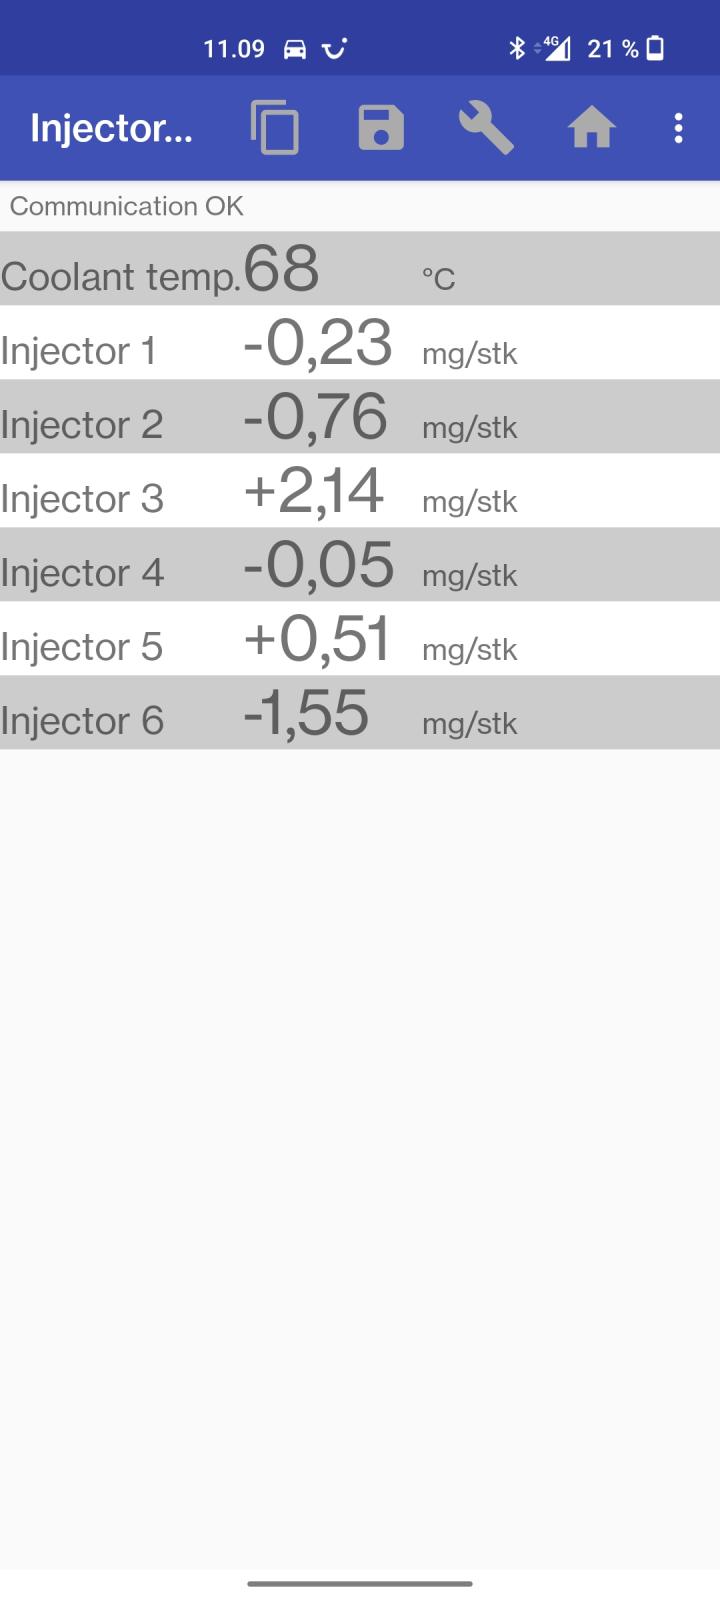
Task: Open the three-dot overflow menu
Action: (678, 128)
